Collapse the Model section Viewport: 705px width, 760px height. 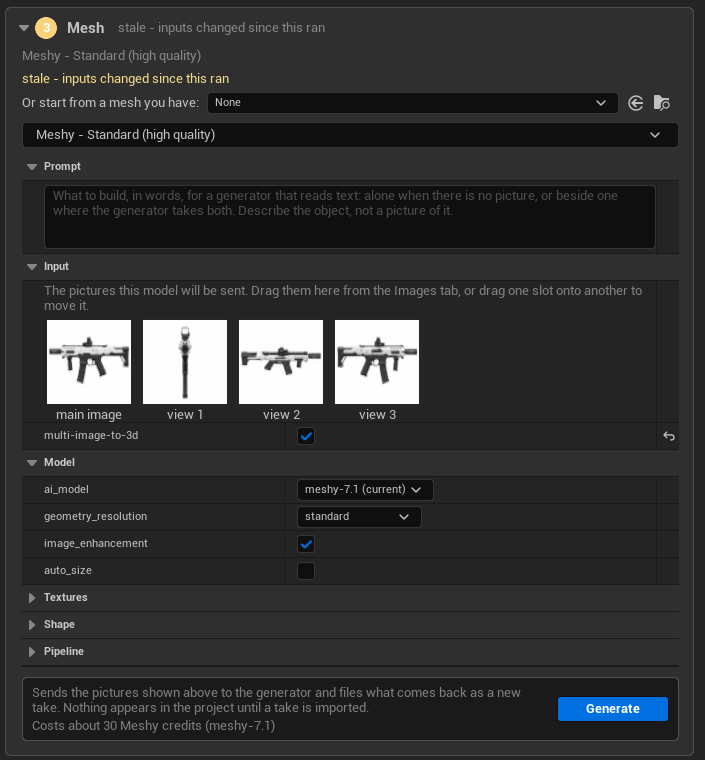(32, 463)
